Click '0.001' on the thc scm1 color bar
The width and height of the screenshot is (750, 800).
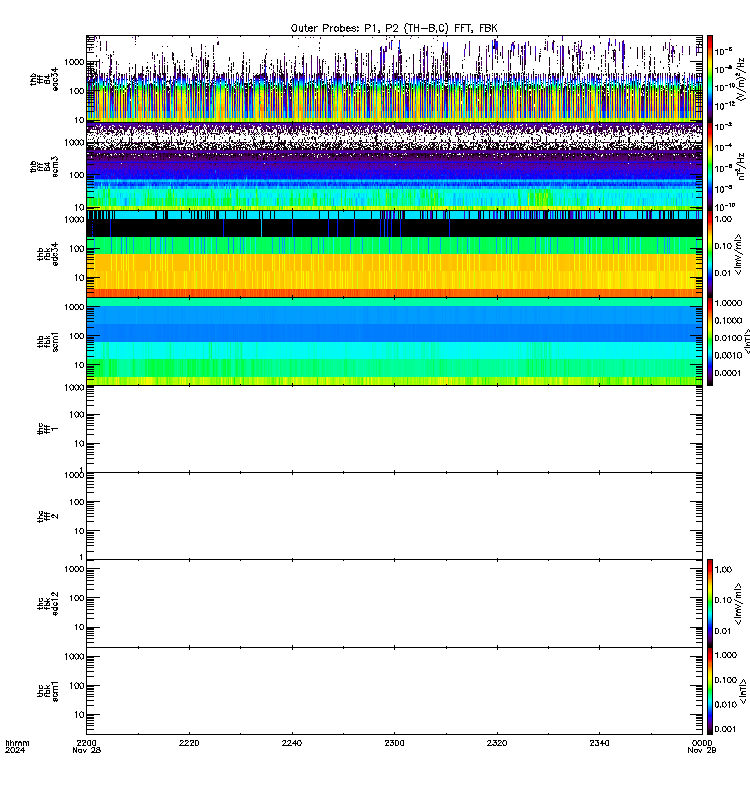click(726, 729)
